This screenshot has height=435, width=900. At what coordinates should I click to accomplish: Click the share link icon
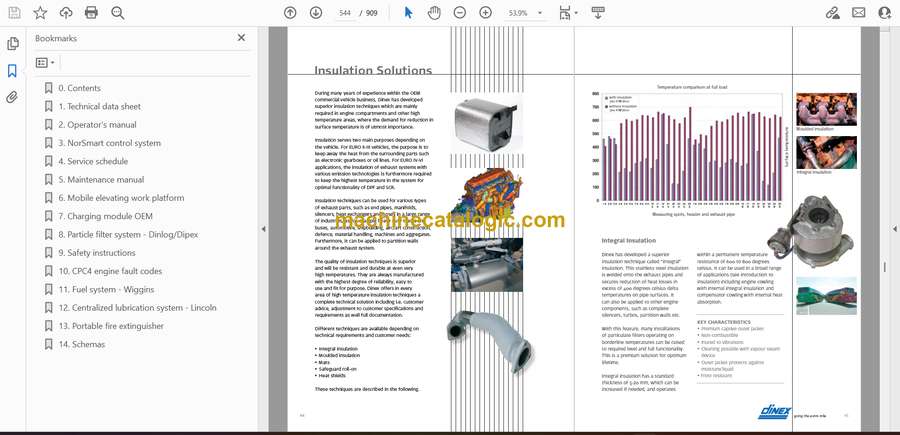832,13
